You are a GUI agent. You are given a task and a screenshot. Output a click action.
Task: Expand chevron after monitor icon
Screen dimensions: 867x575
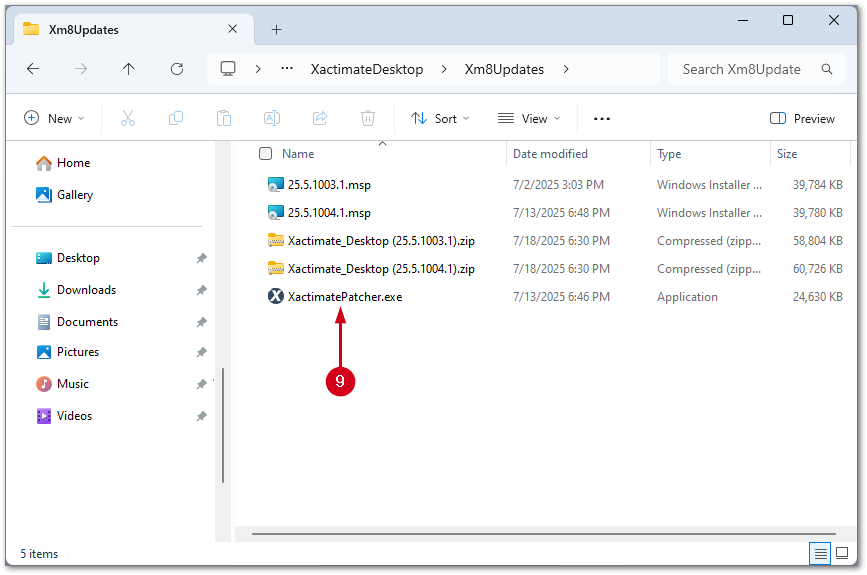pos(258,69)
